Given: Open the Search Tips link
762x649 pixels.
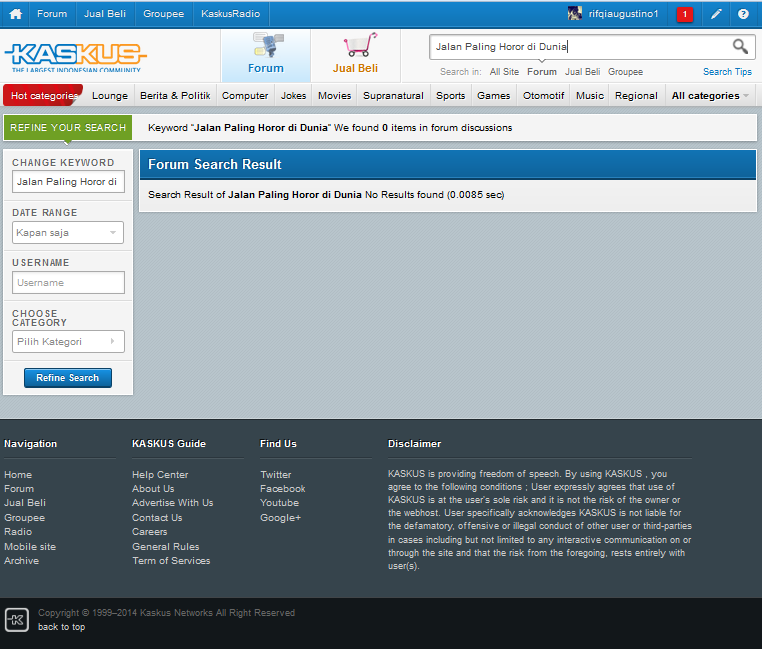Looking at the screenshot, I should (727, 72).
